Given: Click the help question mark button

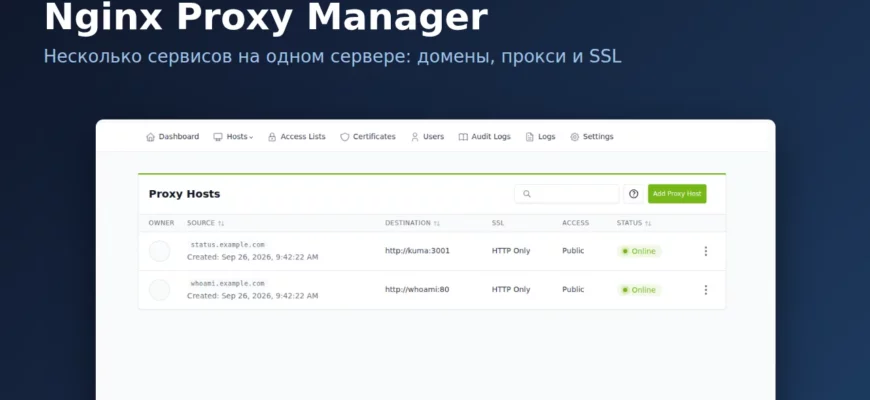Looking at the screenshot, I should [634, 194].
